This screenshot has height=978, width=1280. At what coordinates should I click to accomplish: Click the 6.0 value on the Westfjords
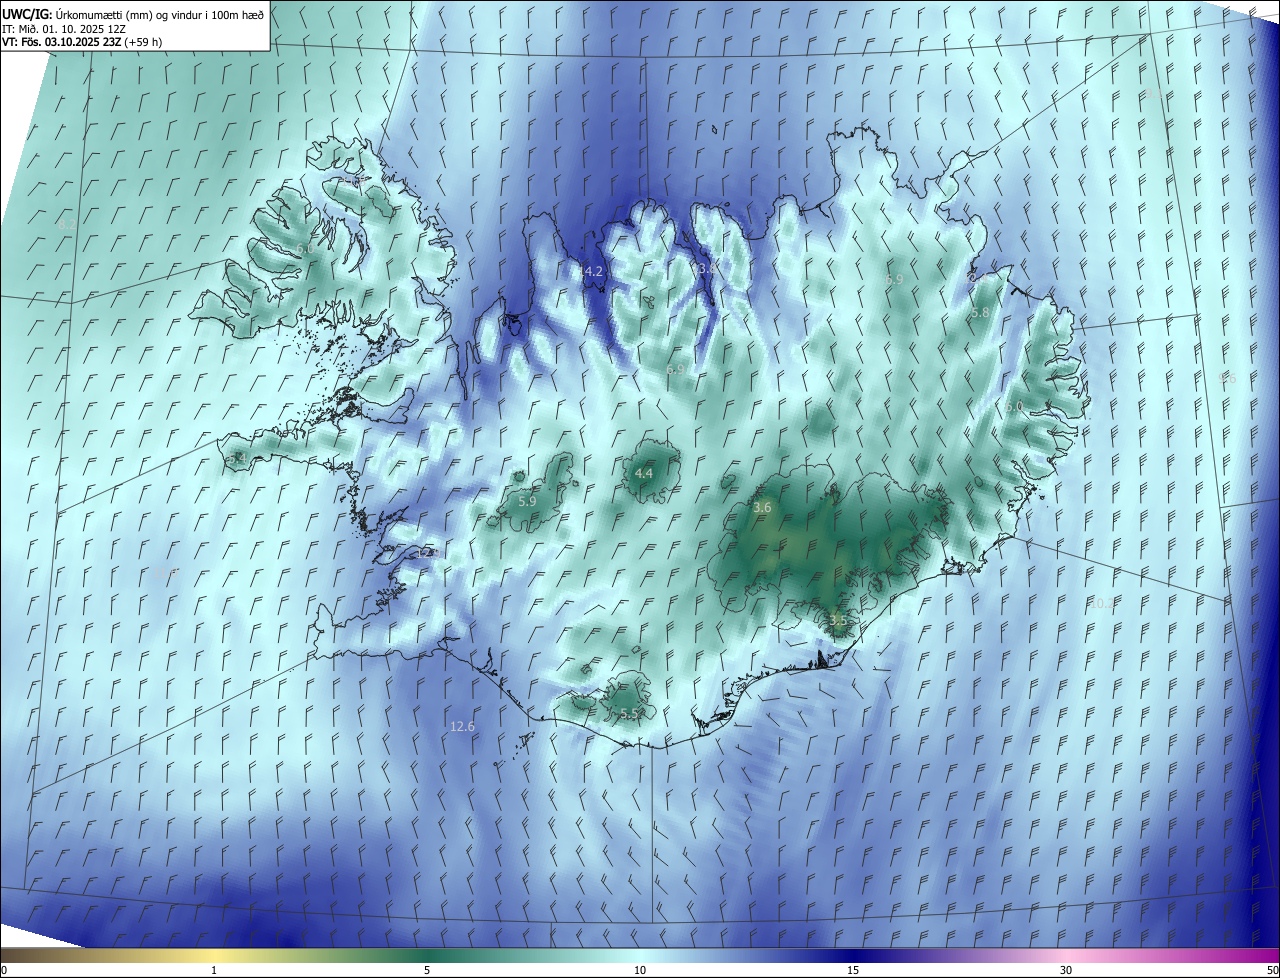305,247
